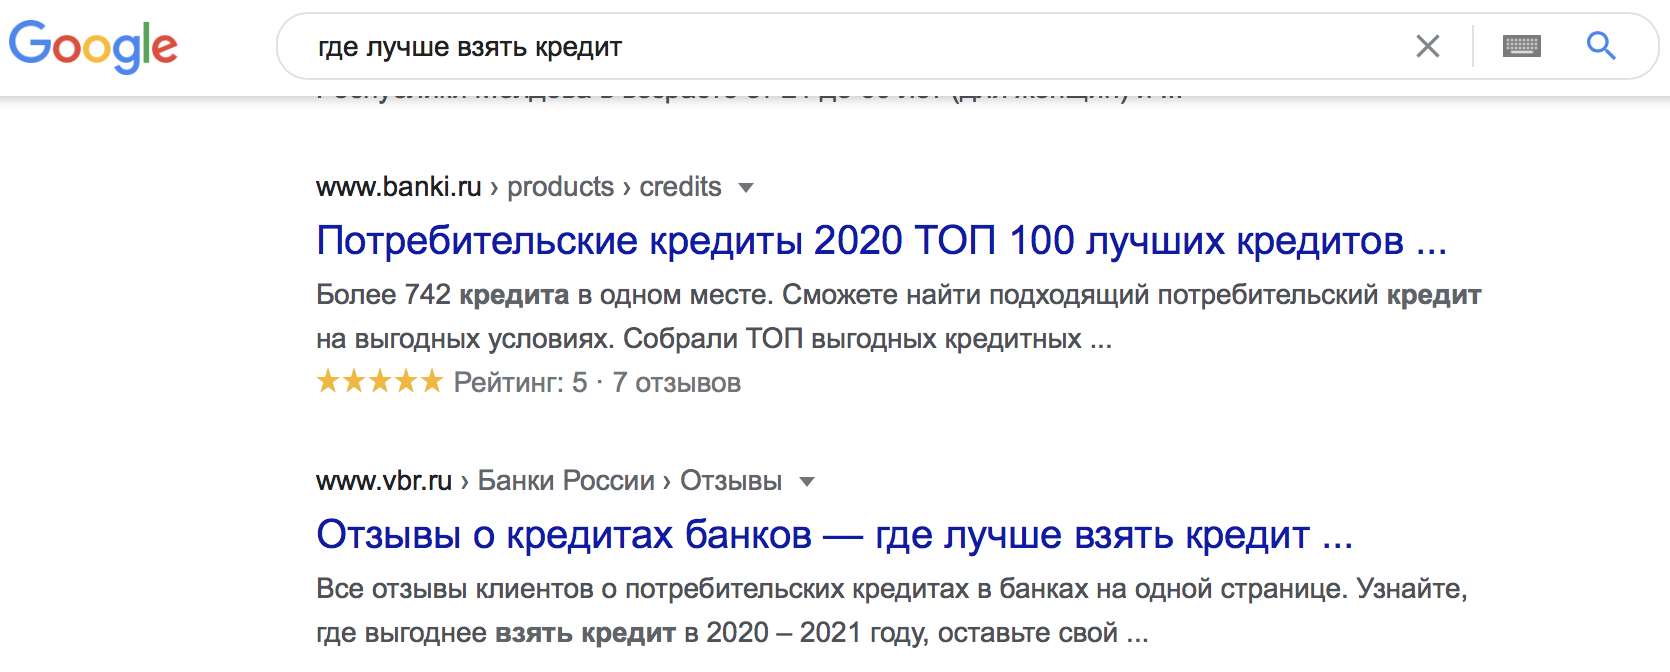Expand the dropdown arrow next to banki.ru credits
This screenshot has height=672, width=1670.
[x=745, y=188]
